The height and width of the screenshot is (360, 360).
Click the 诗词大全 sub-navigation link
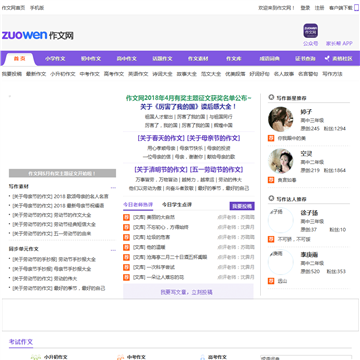coord(162,74)
